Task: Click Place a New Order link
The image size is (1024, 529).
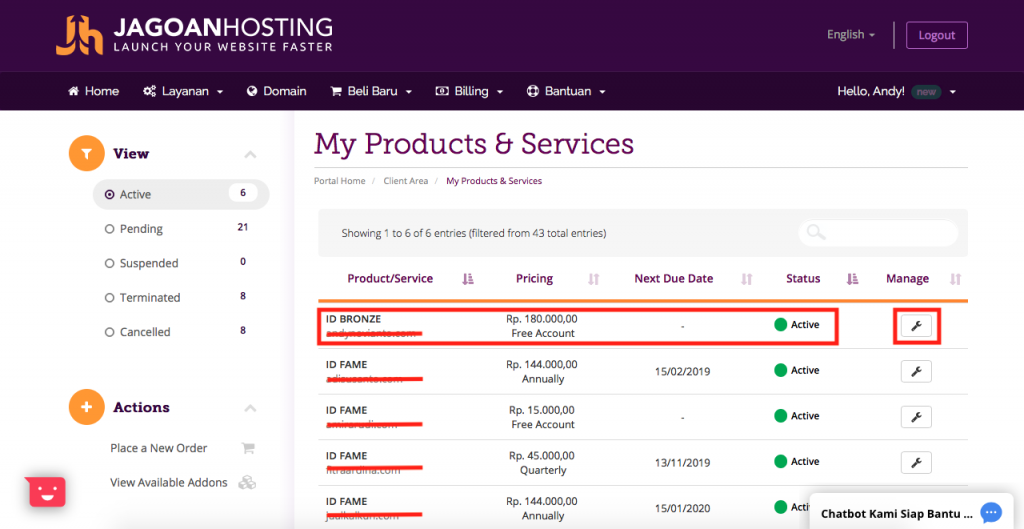Action: click(159, 448)
